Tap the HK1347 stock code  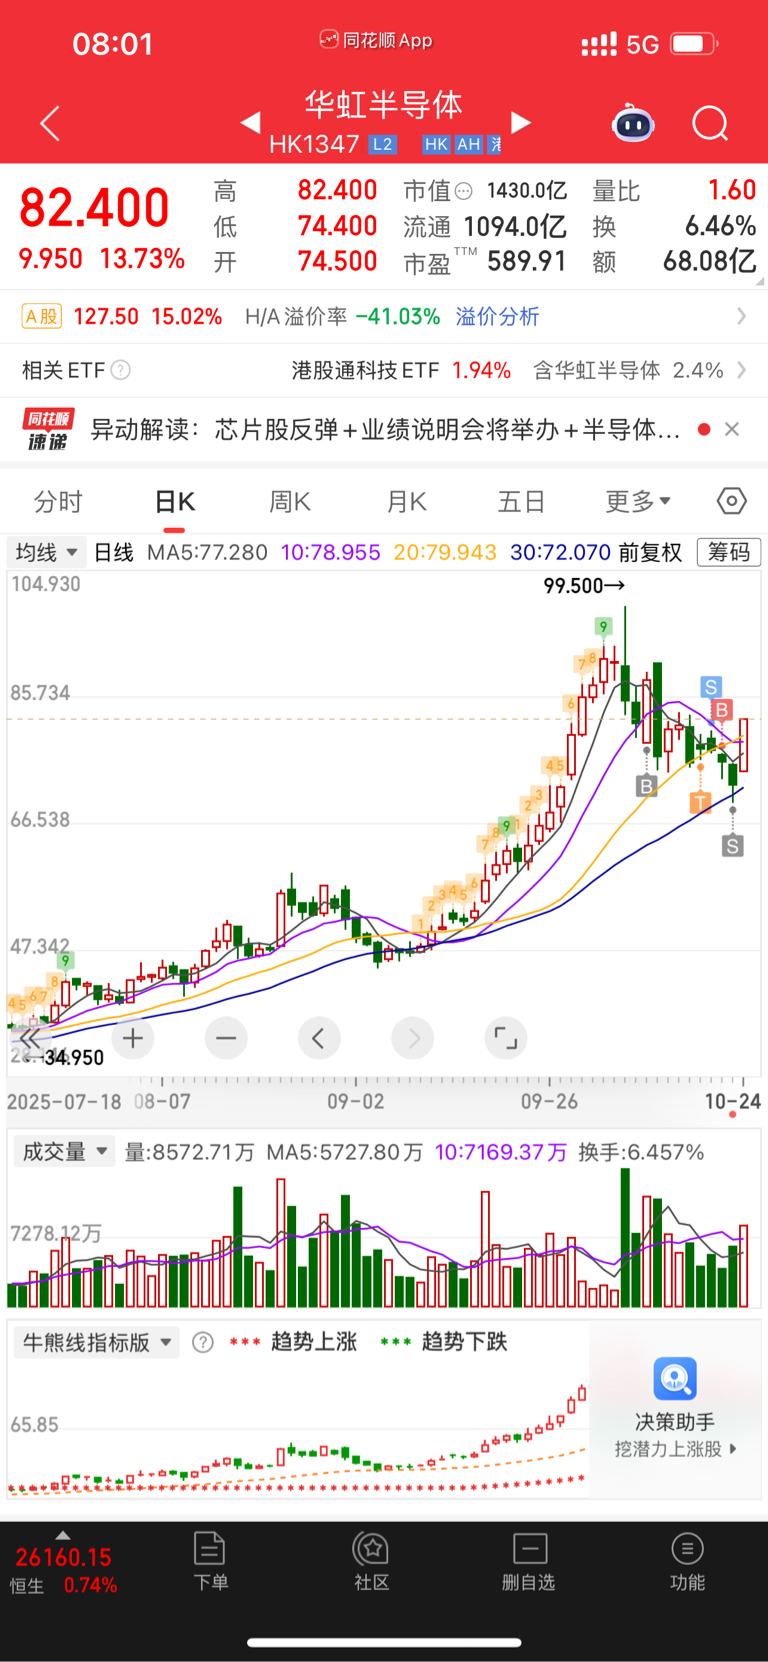[314, 144]
